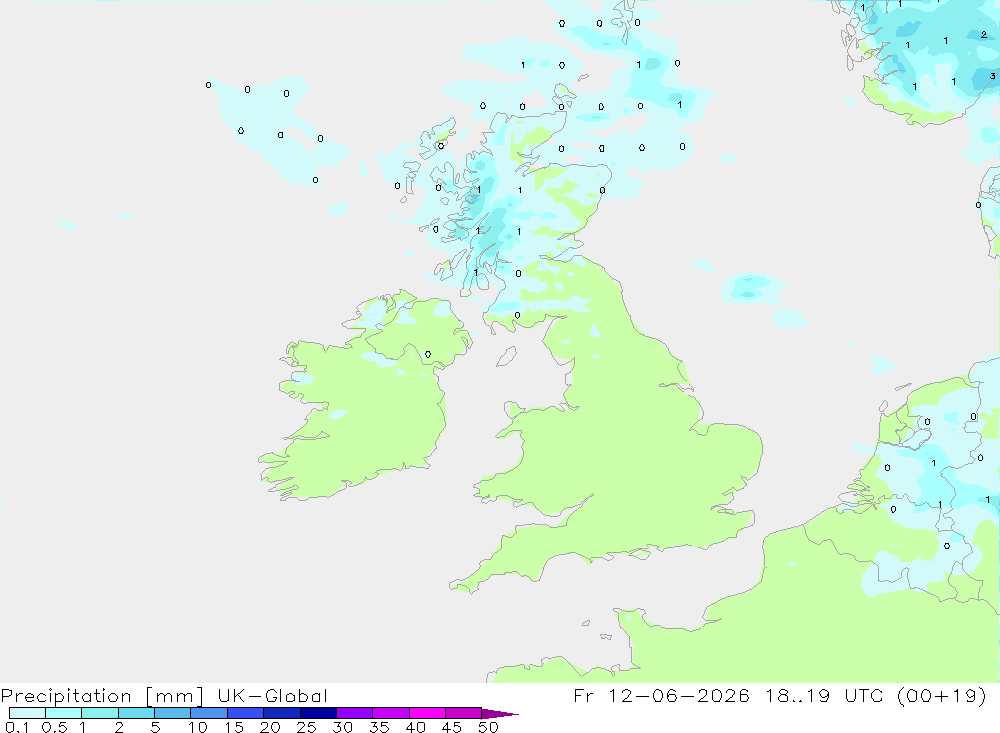Click the 1–2 mm legend color swatch
1000x733 pixels.
tap(100, 713)
